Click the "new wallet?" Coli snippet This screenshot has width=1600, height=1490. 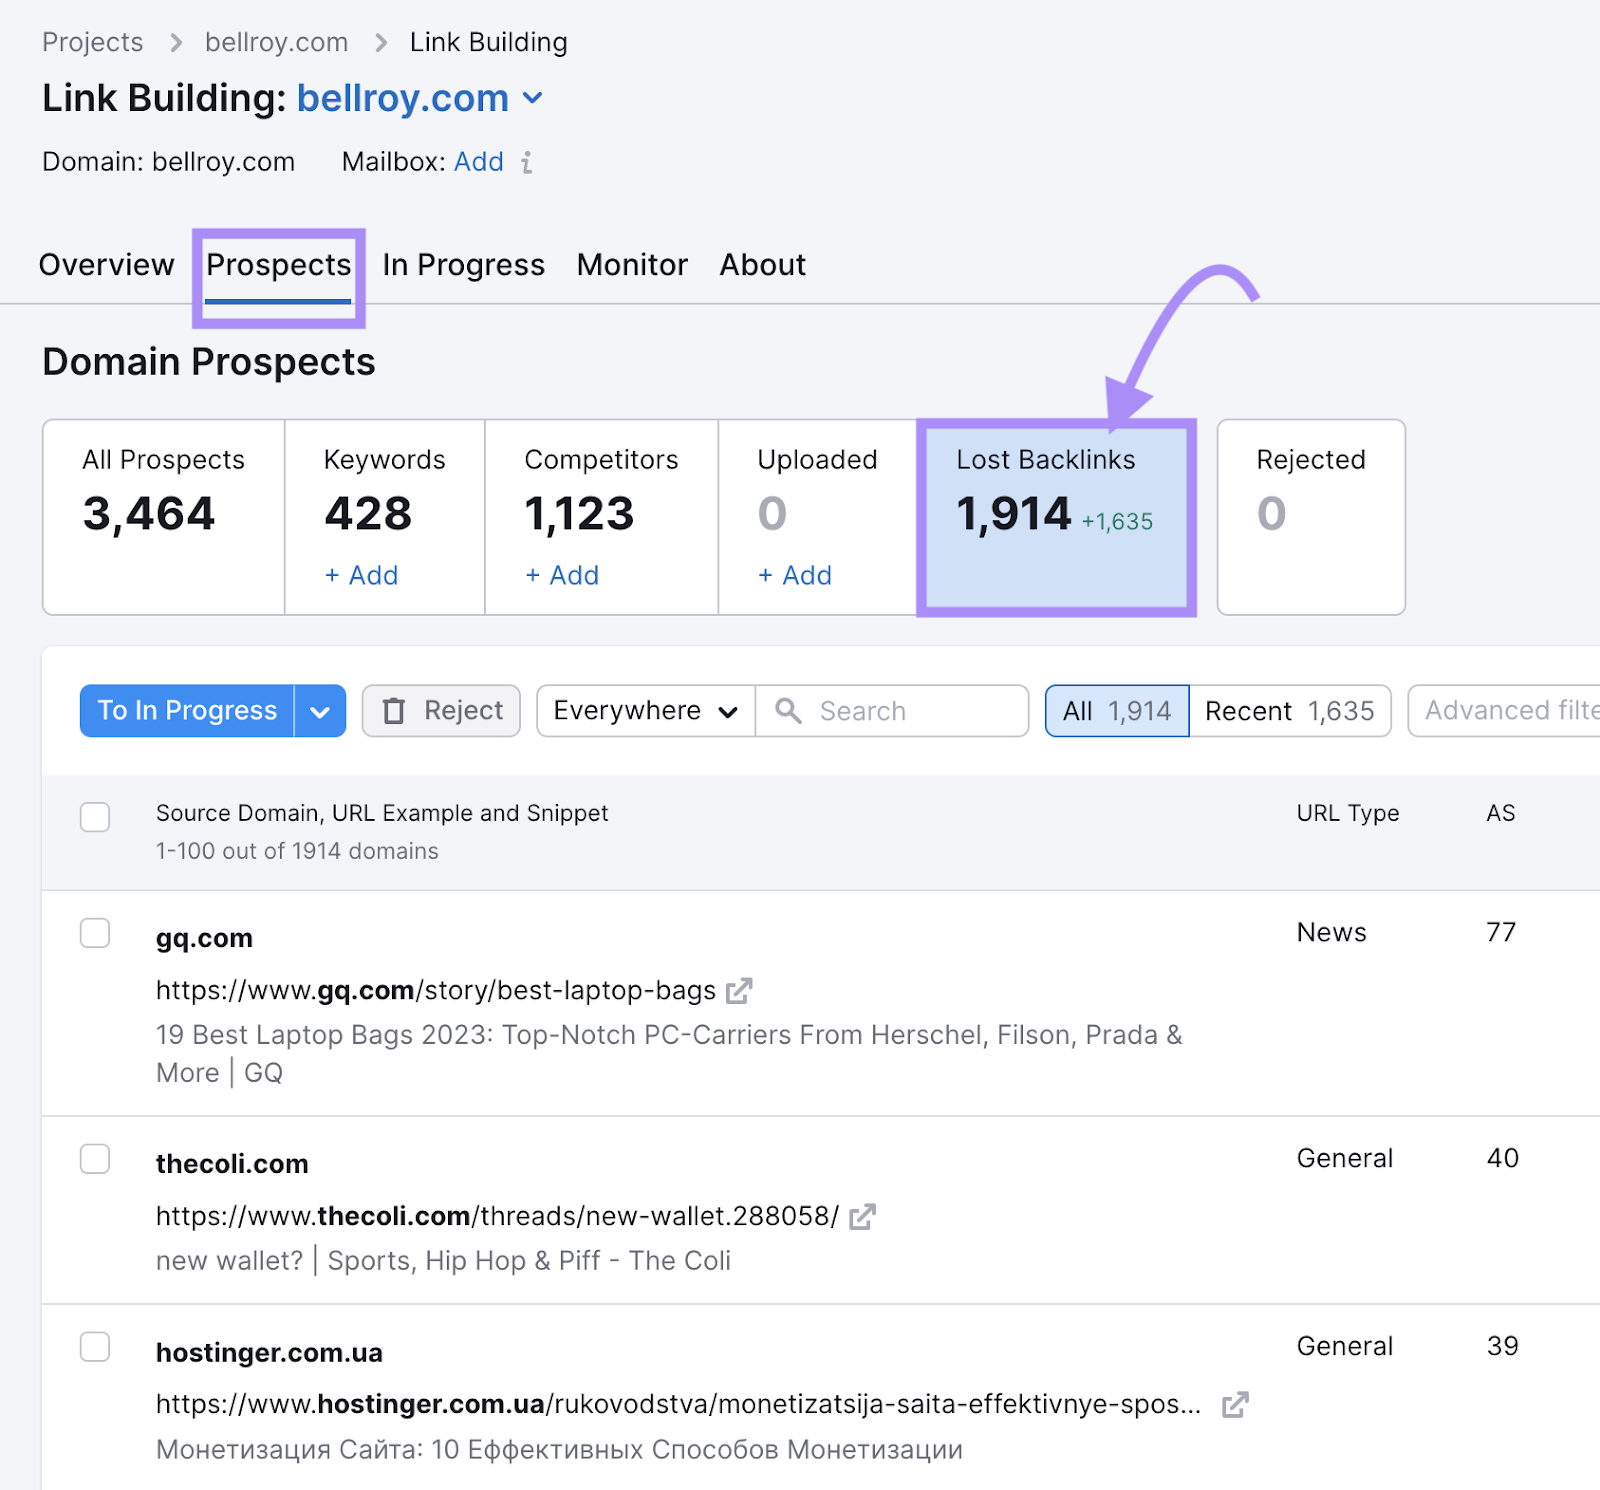443,1261
